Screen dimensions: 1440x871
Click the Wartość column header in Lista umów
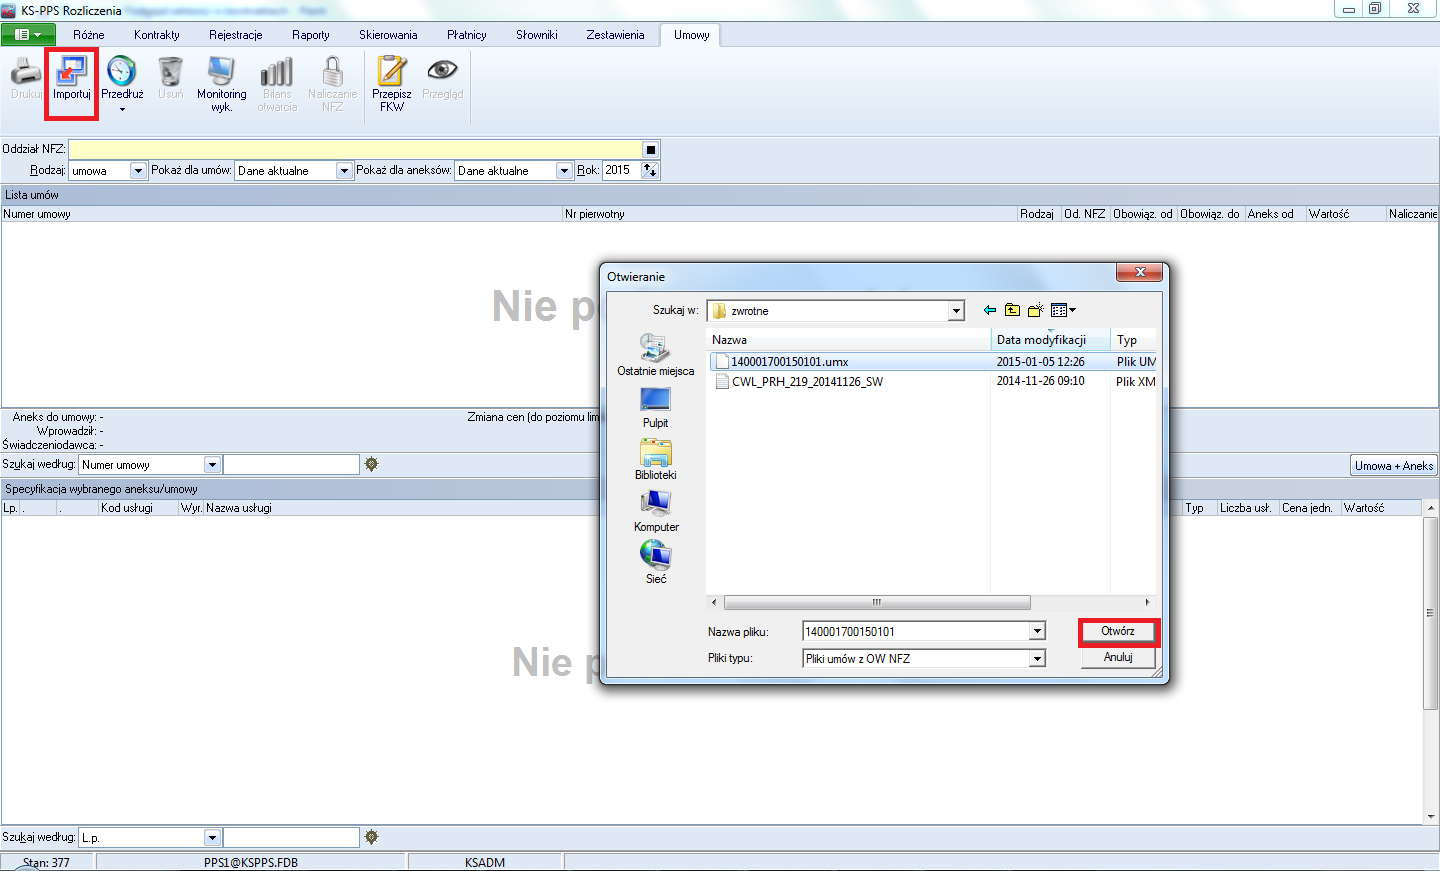pyautogui.click(x=1346, y=214)
